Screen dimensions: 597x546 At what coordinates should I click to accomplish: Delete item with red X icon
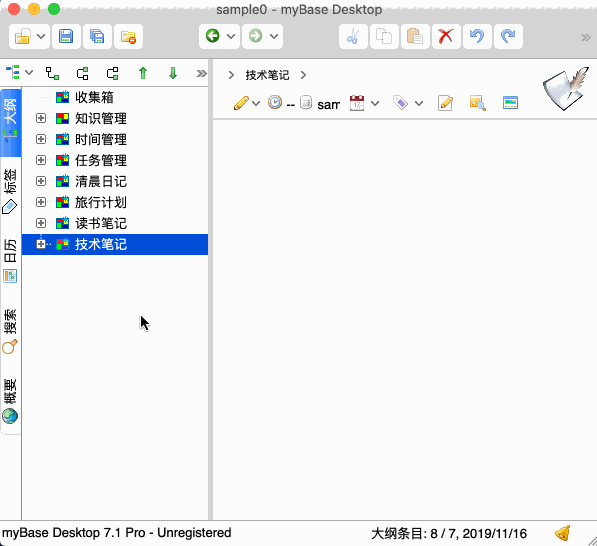[446, 37]
